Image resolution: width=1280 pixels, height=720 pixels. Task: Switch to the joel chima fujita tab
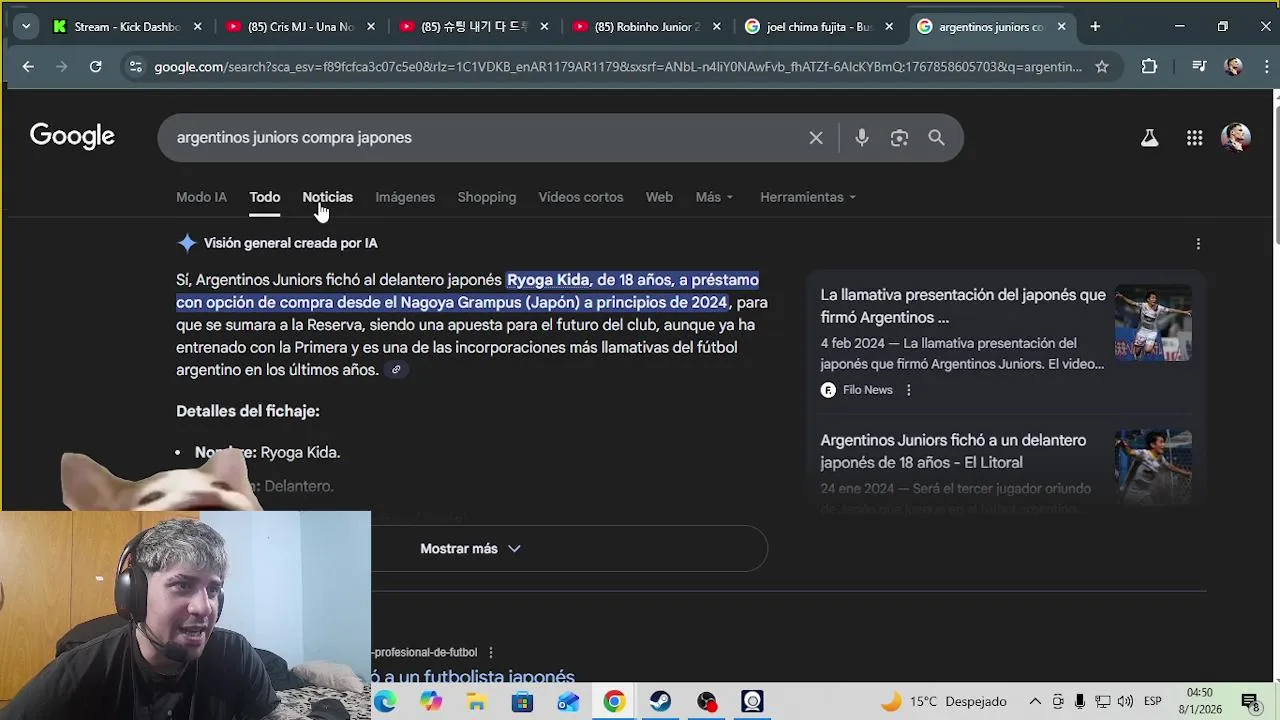click(820, 27)
